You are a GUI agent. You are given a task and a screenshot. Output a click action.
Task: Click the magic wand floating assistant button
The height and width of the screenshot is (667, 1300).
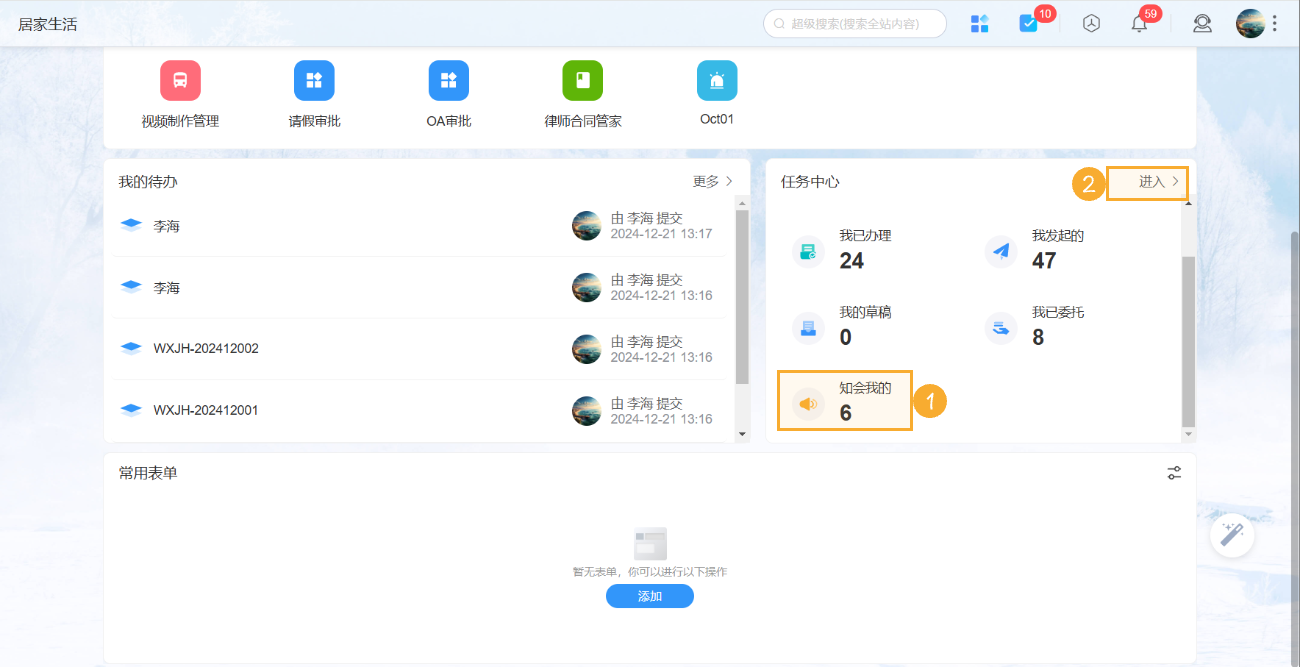click(x=1231, y=535)
